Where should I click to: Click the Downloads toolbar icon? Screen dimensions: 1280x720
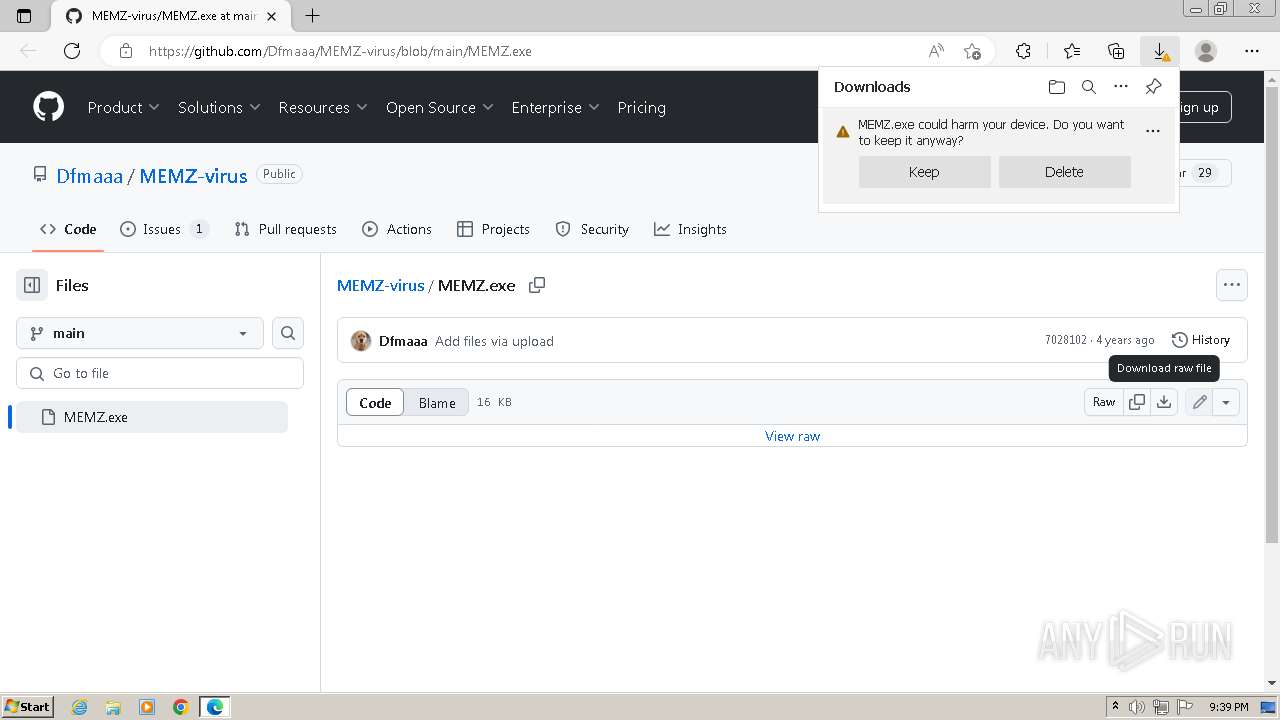1160,51
